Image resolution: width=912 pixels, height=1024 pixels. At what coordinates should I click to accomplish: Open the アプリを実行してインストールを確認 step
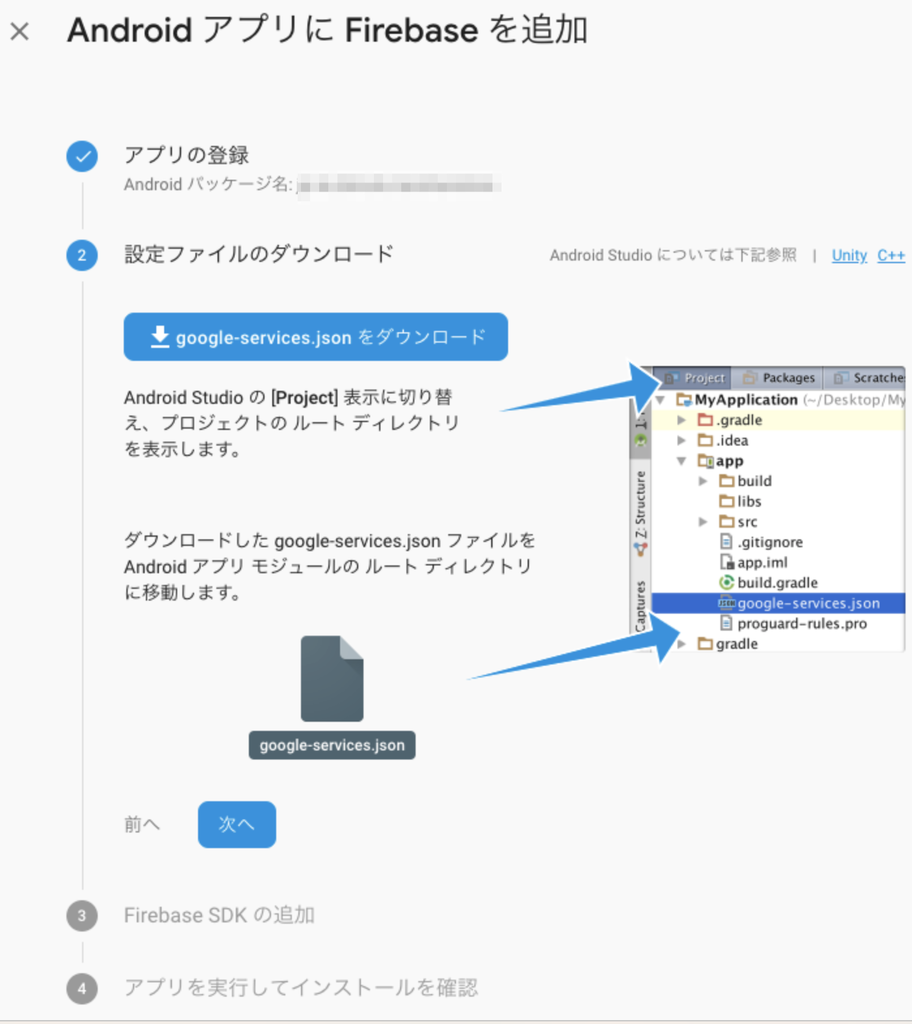[x=301, y=988]
